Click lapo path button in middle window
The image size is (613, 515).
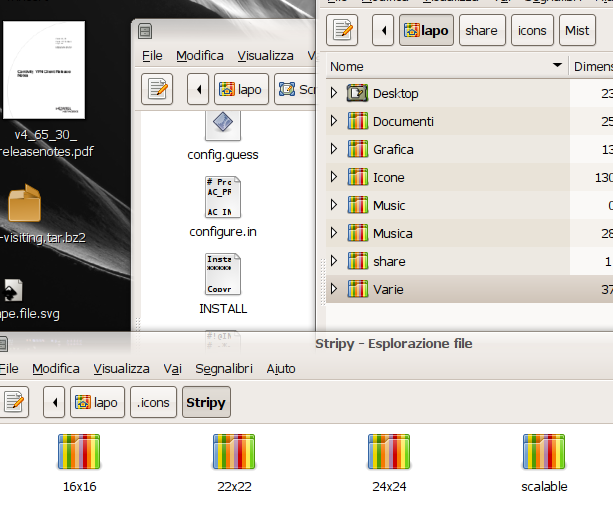tap(241, 89)
